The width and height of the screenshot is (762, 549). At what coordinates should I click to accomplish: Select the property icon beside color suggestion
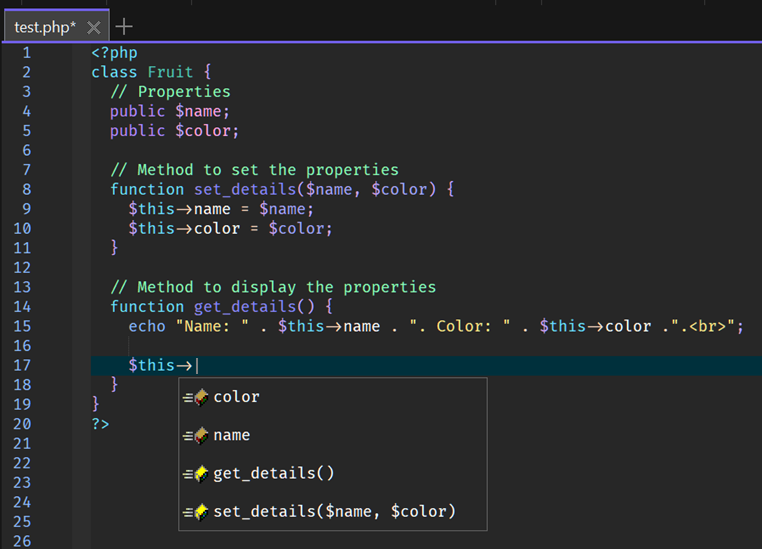196,397
